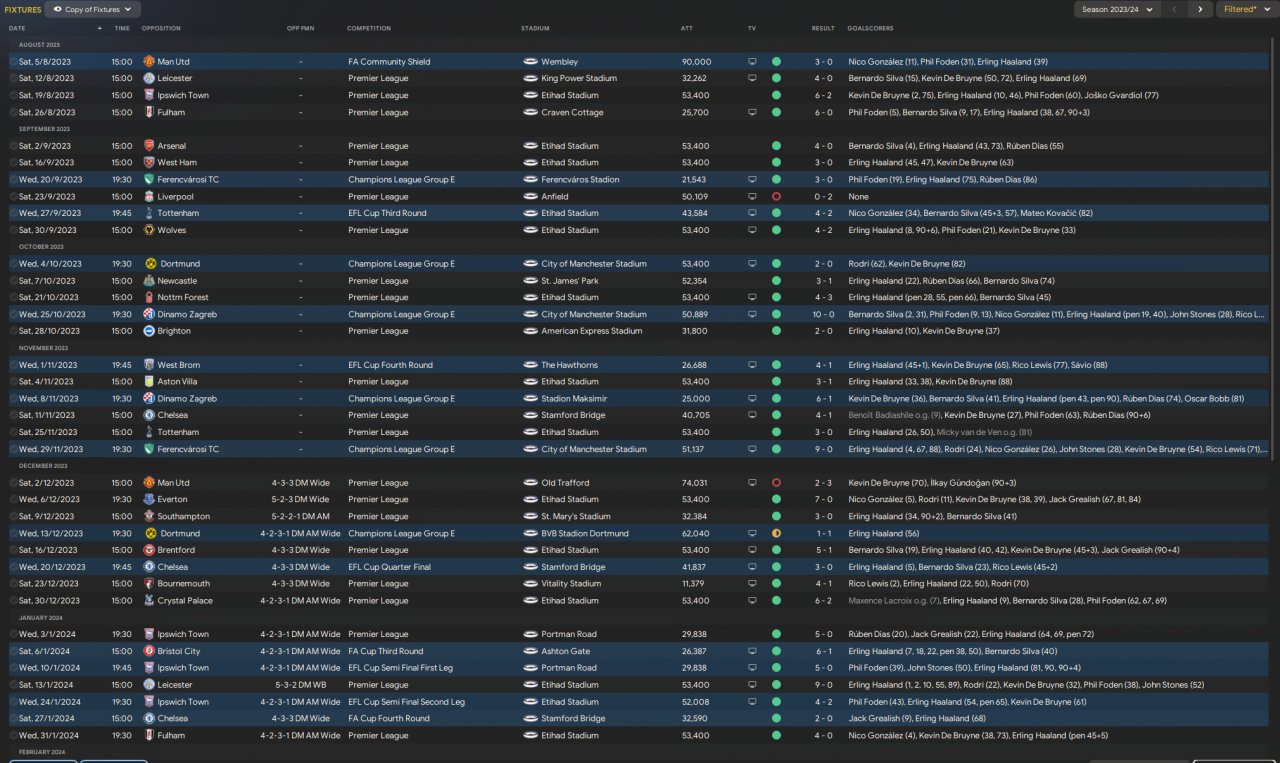Viewport: 1280px width, 763px height.
Task: Open the FA Cup Third Round competition link
Action: click(385, 651)
